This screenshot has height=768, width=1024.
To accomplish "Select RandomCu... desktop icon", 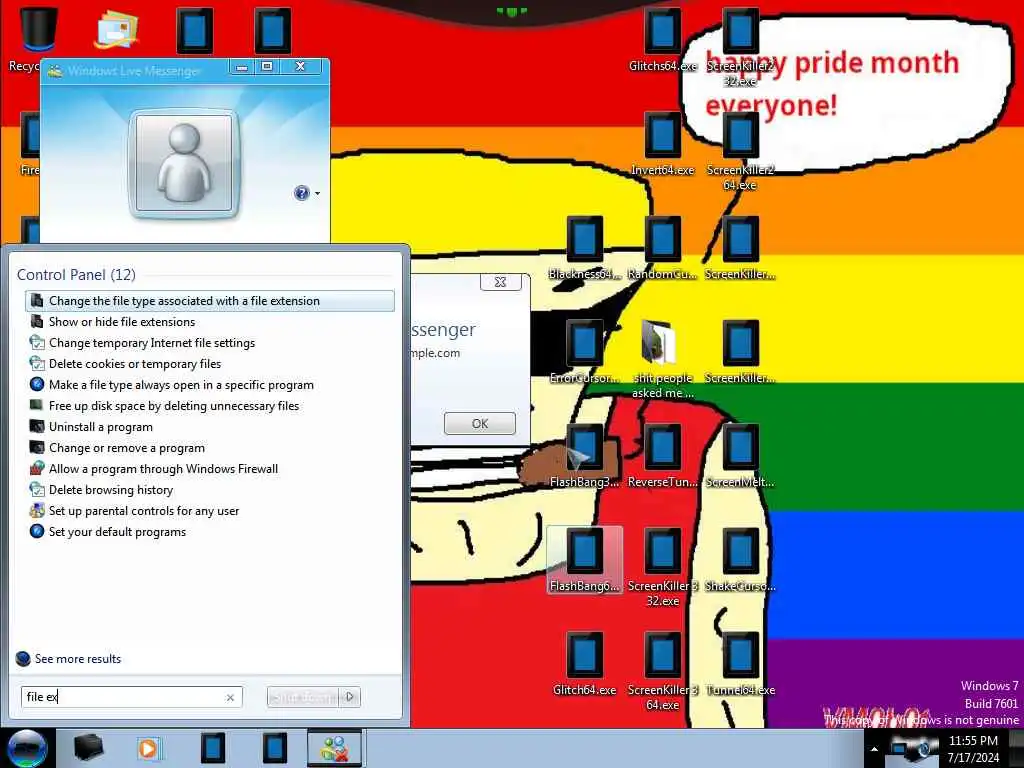I will (x=663, y=248).
